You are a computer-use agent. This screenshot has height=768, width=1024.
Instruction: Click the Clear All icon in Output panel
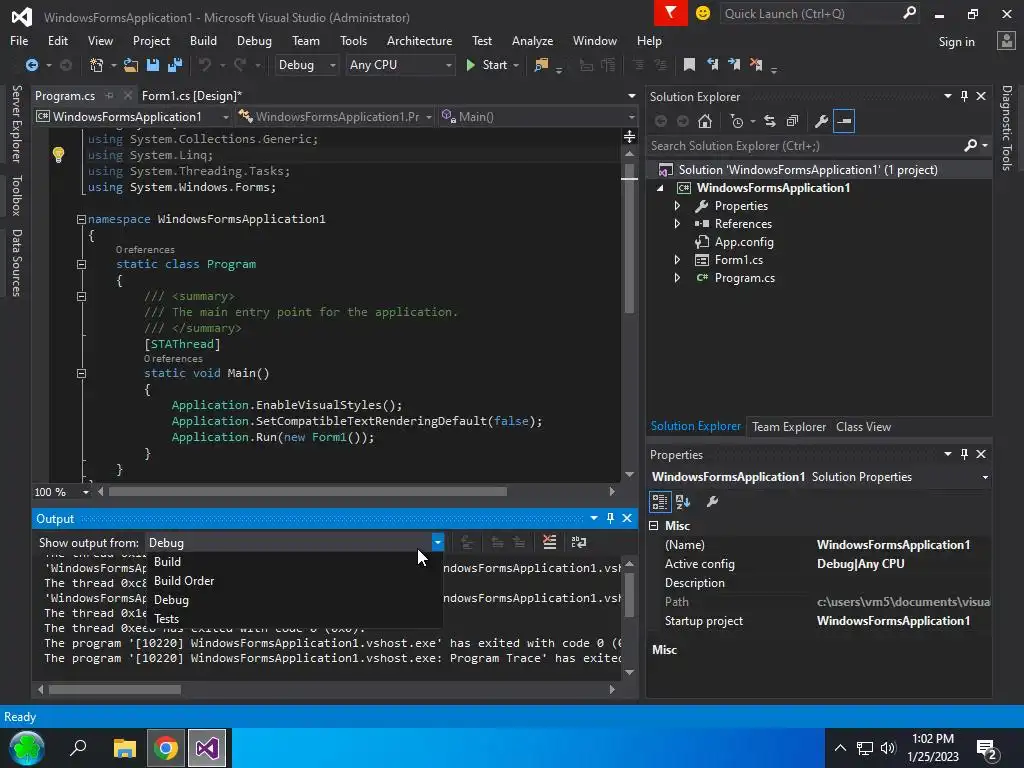(x=550, y=541)
